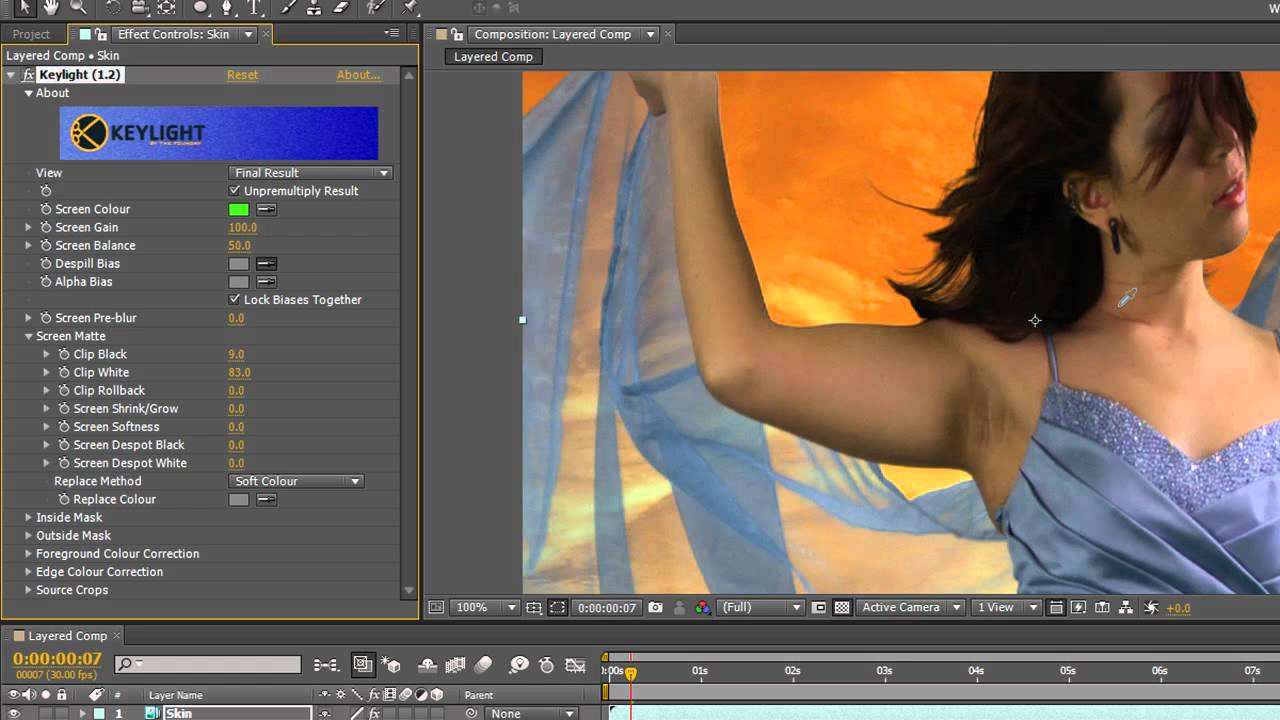Toggle mask and shape path visibility
The width and height of the screenshot is (1280, 720).
(557, 607)
